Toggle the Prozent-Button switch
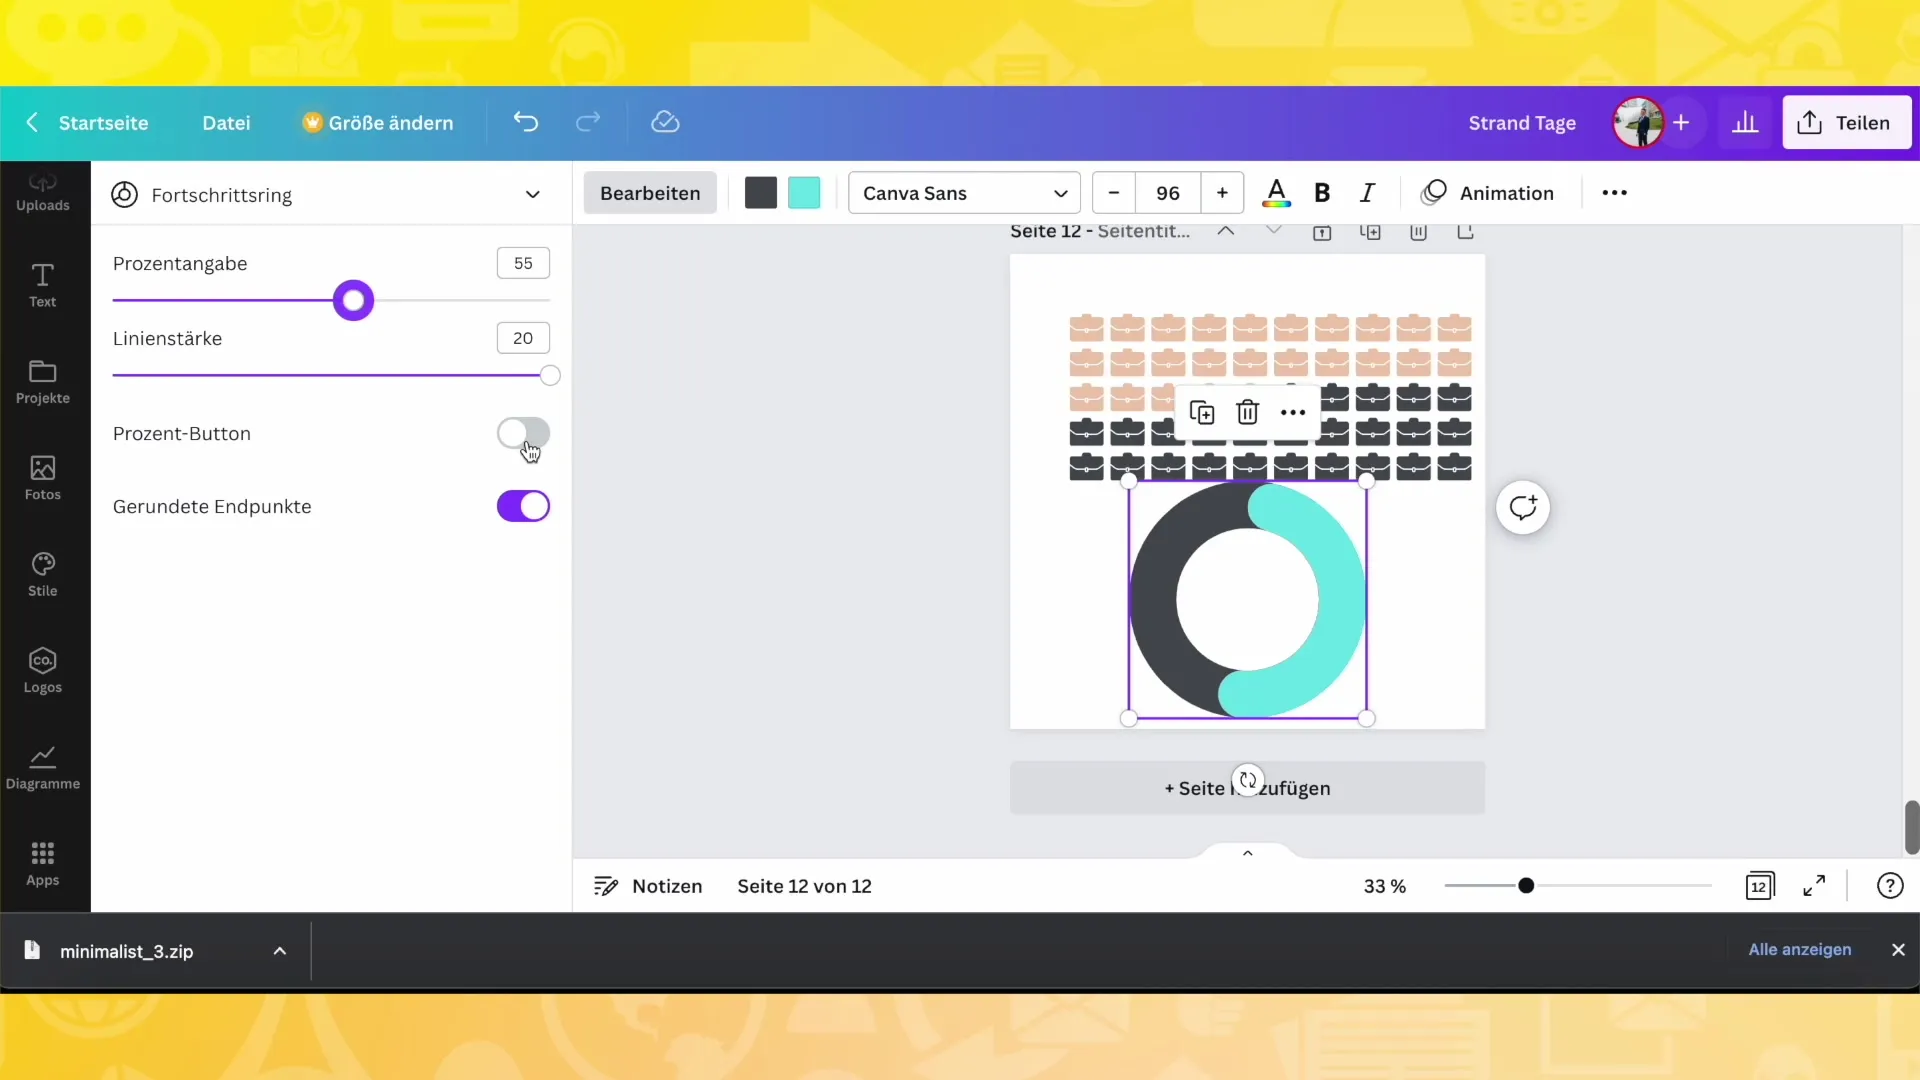 click(x=524, y=433)
